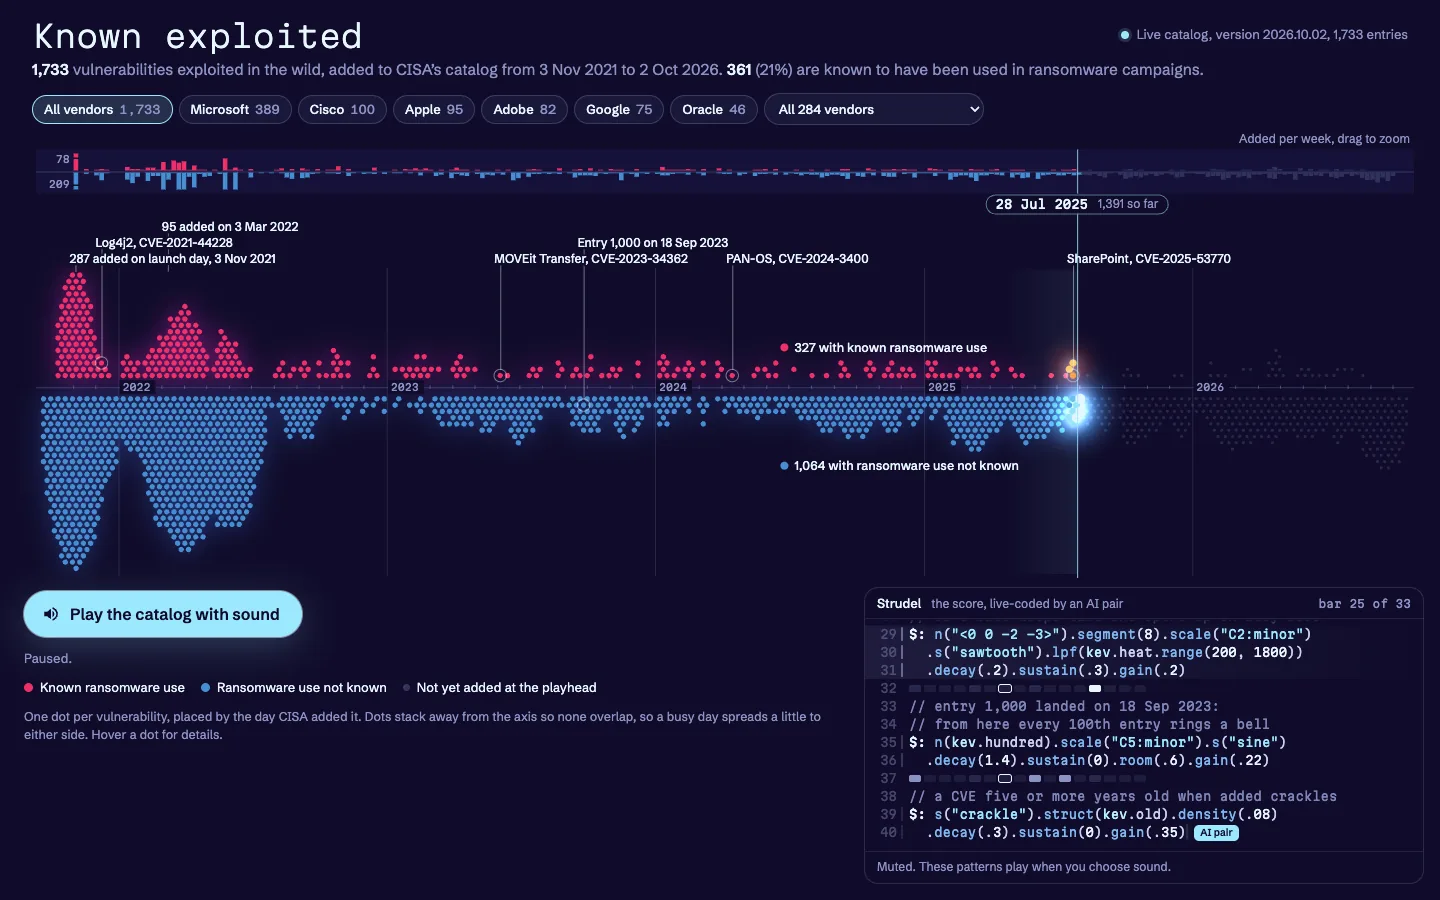Click the 2025 year label on the axis
The image size is (1440, 900).
pyautogui.click(x=942, y=387)
